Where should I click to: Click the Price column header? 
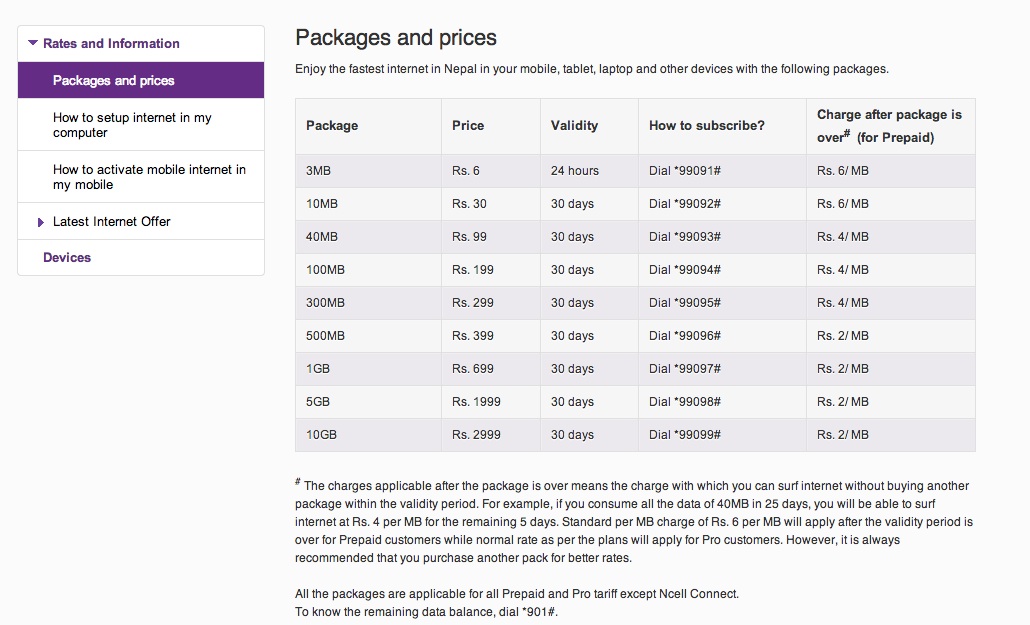tap(468, 126)
